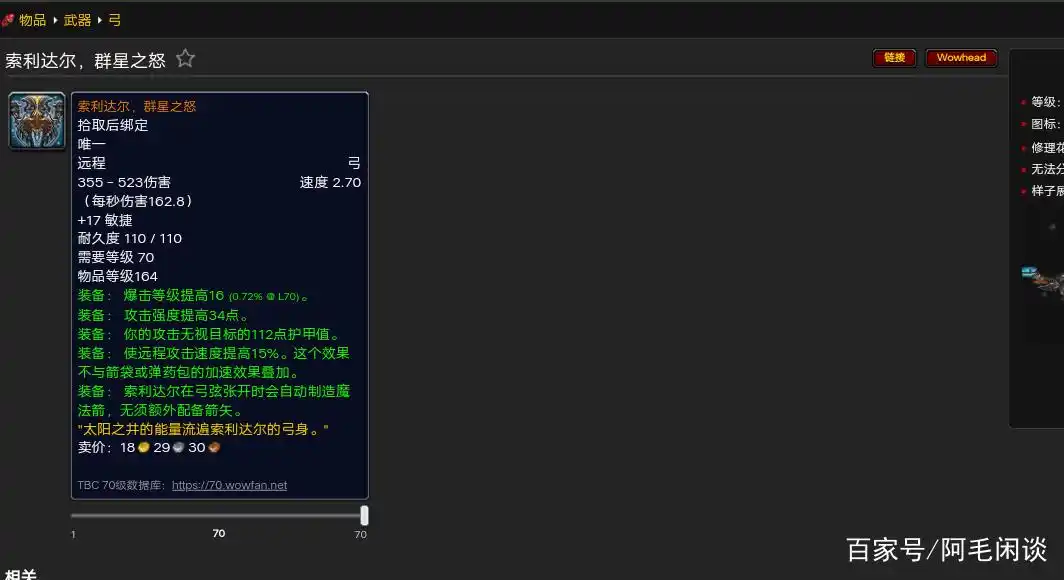
Task: Click the gold coin icon in 卖价
Action: (x=144, y=448)
